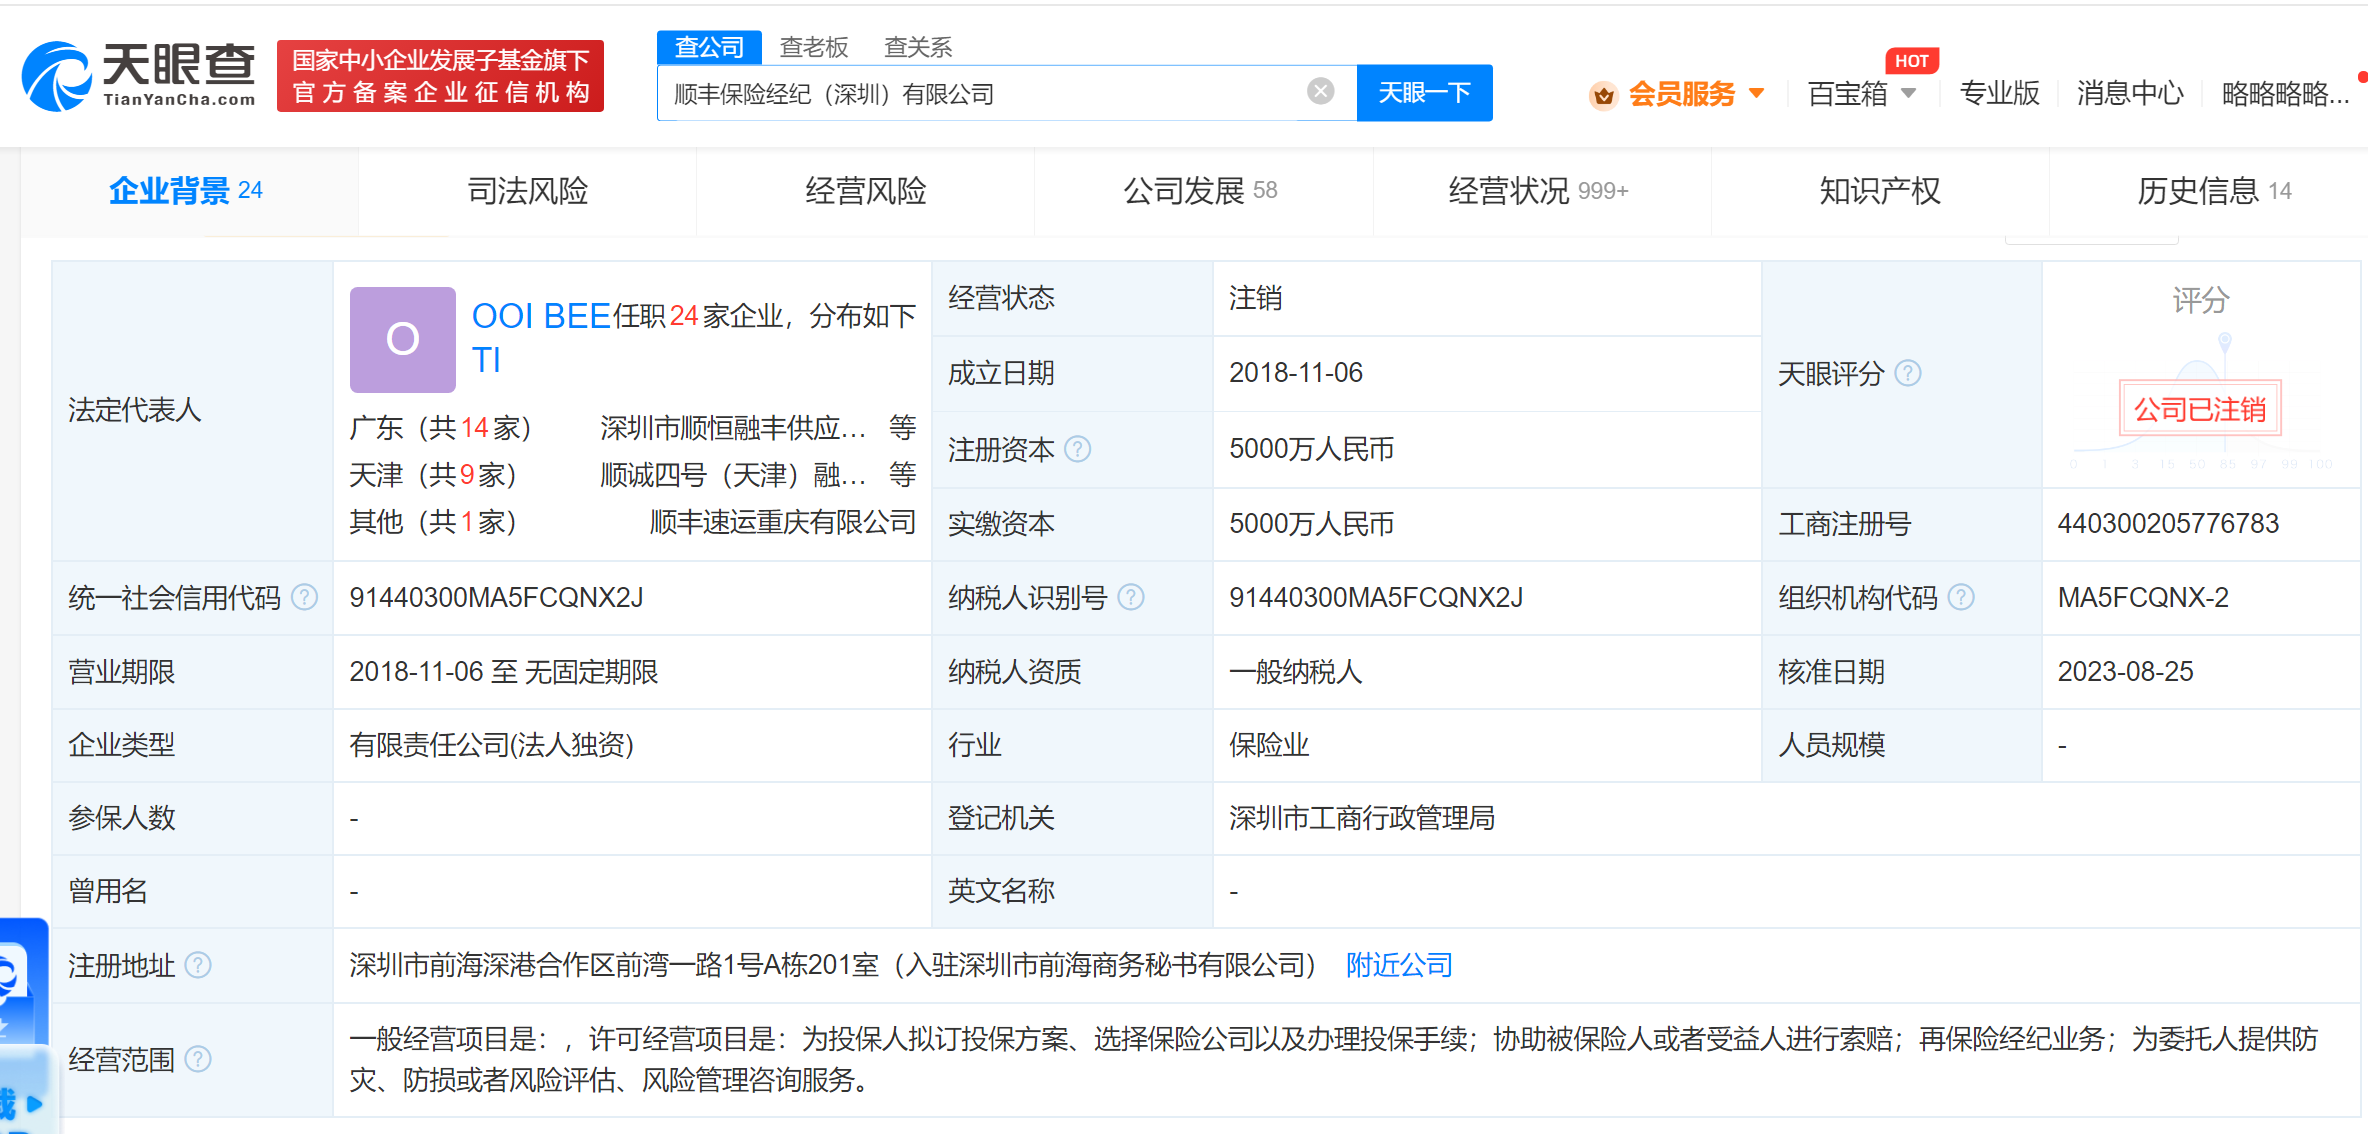
Task: Click the 附近公司 link
Action: 1399,965
